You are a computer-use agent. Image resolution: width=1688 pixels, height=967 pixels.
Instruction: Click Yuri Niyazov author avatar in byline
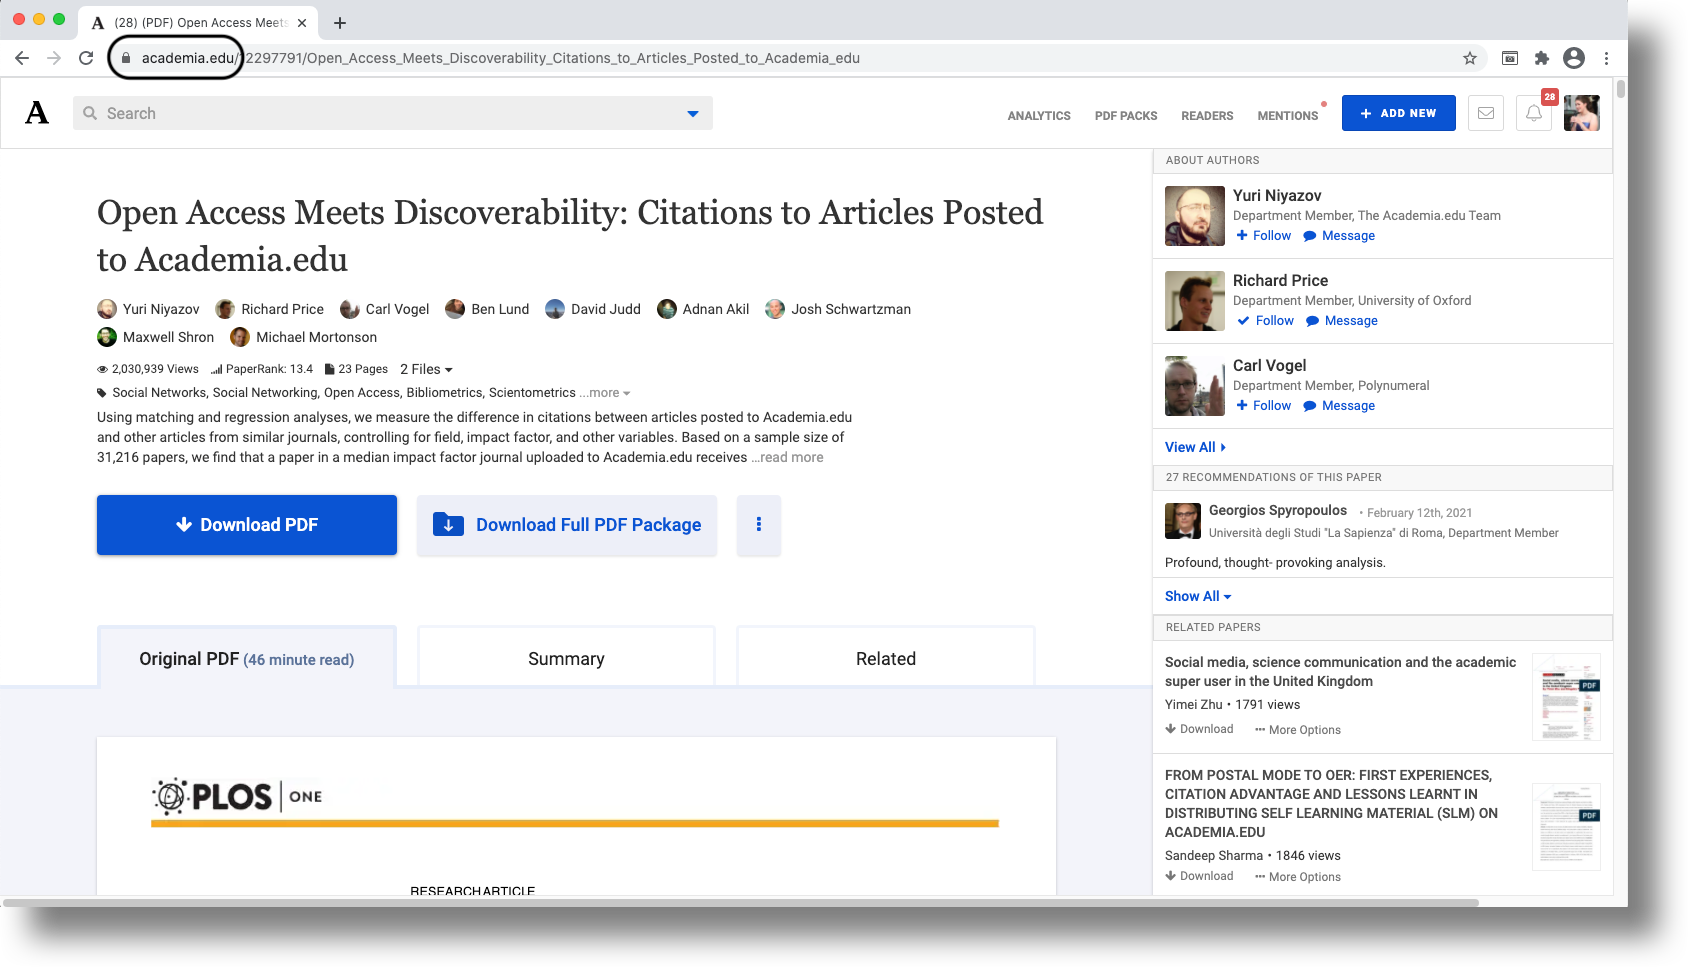pyautogui.click(x=107, y=309)
